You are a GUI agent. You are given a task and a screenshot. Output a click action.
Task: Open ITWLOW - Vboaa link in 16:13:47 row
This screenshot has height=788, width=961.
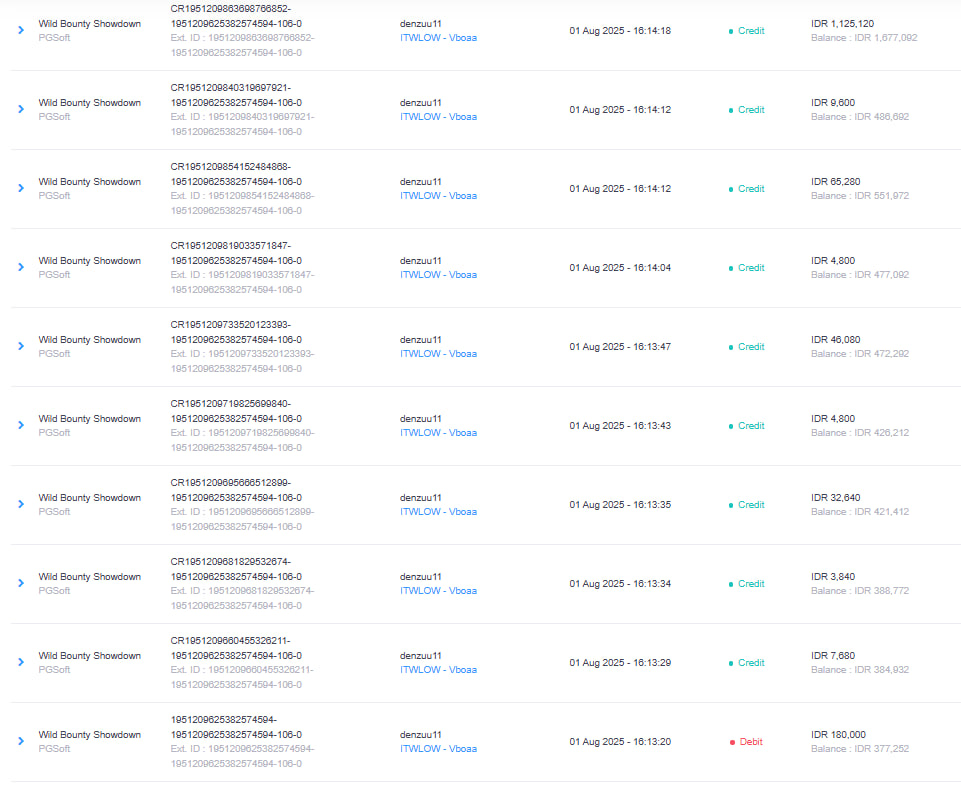coord(438,354)
